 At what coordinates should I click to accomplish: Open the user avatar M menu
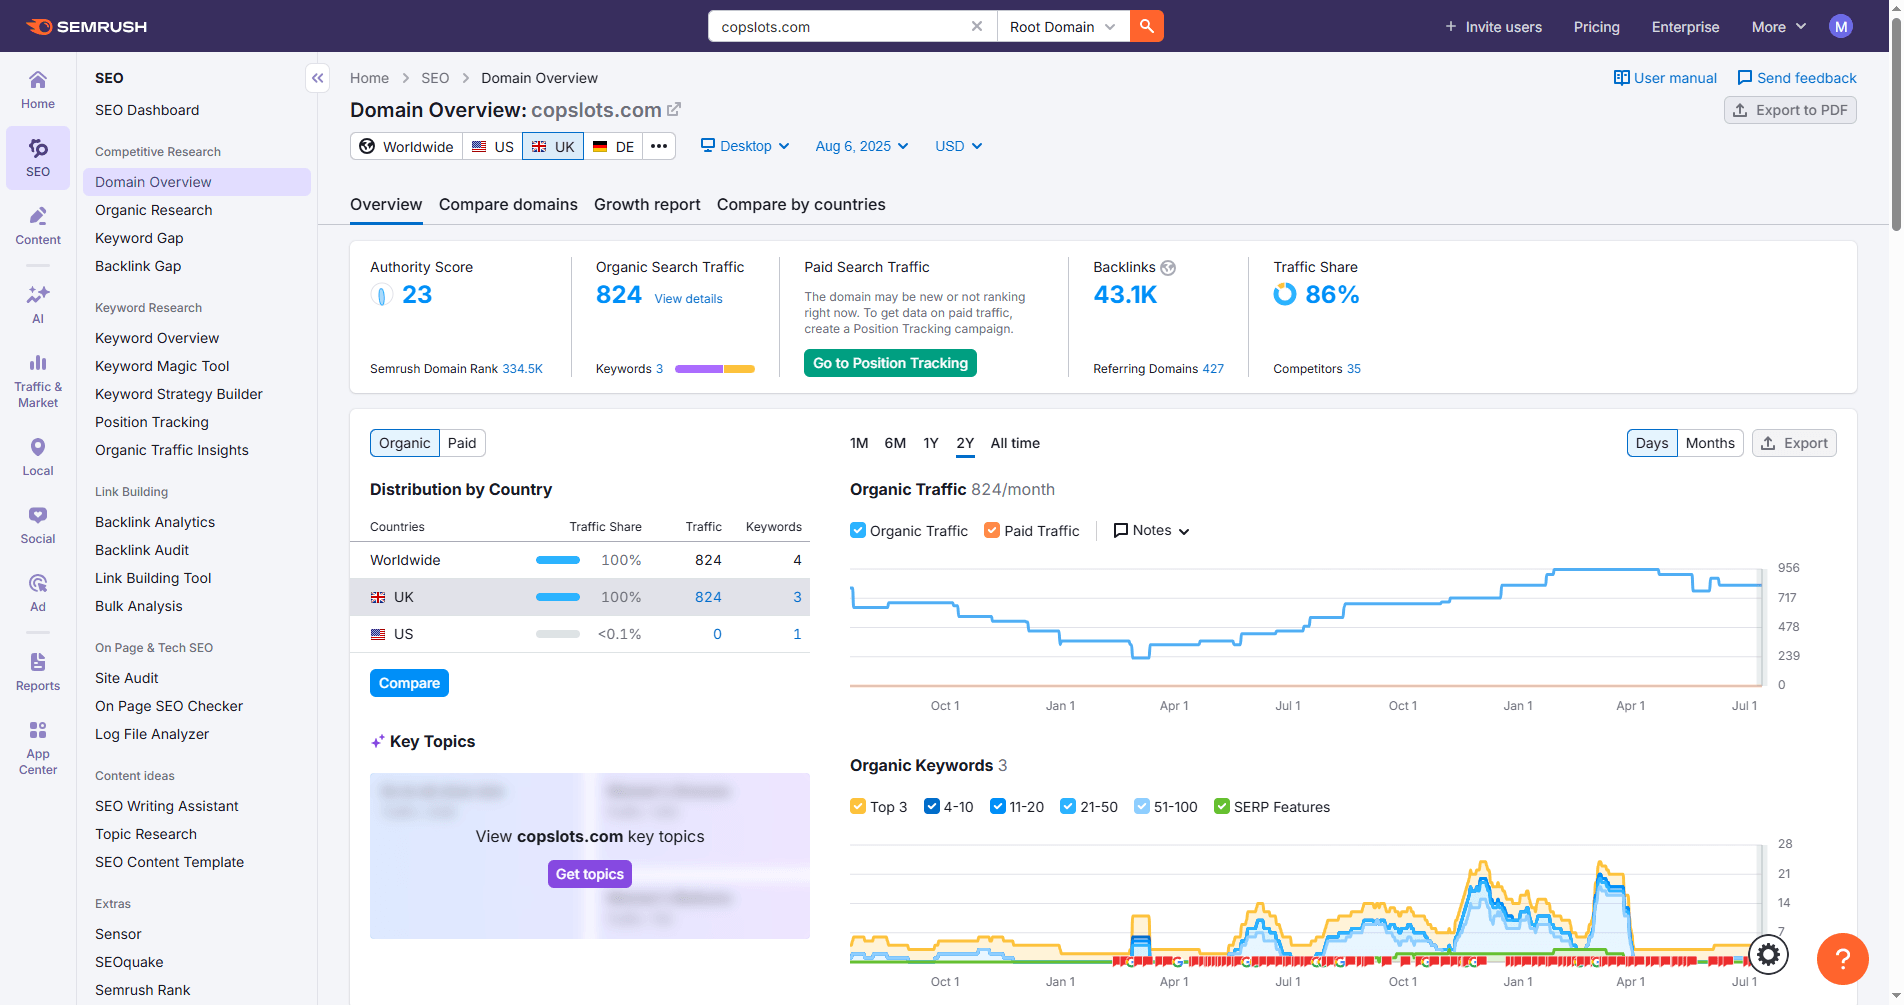pos(1841,27)
